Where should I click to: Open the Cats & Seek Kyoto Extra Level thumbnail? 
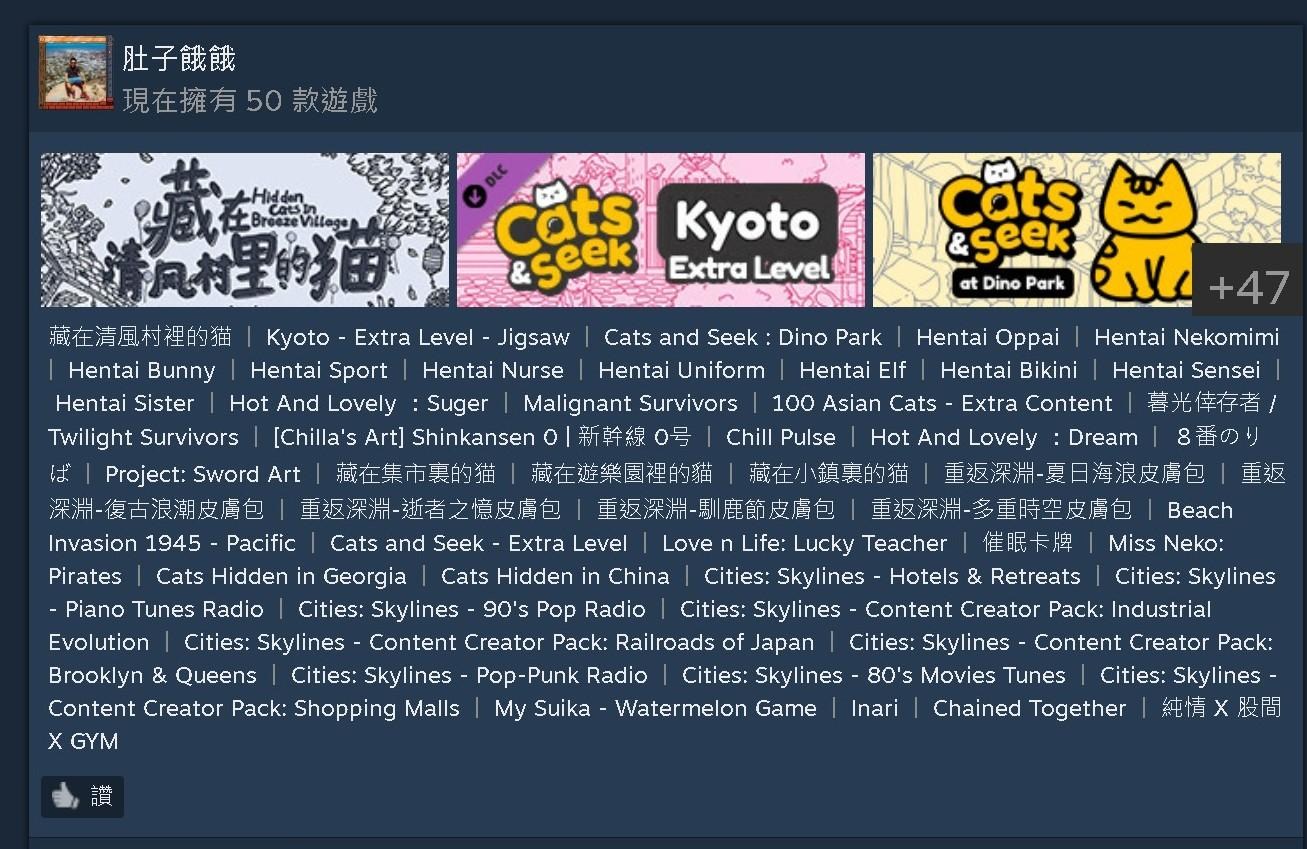tap(661, 230)
